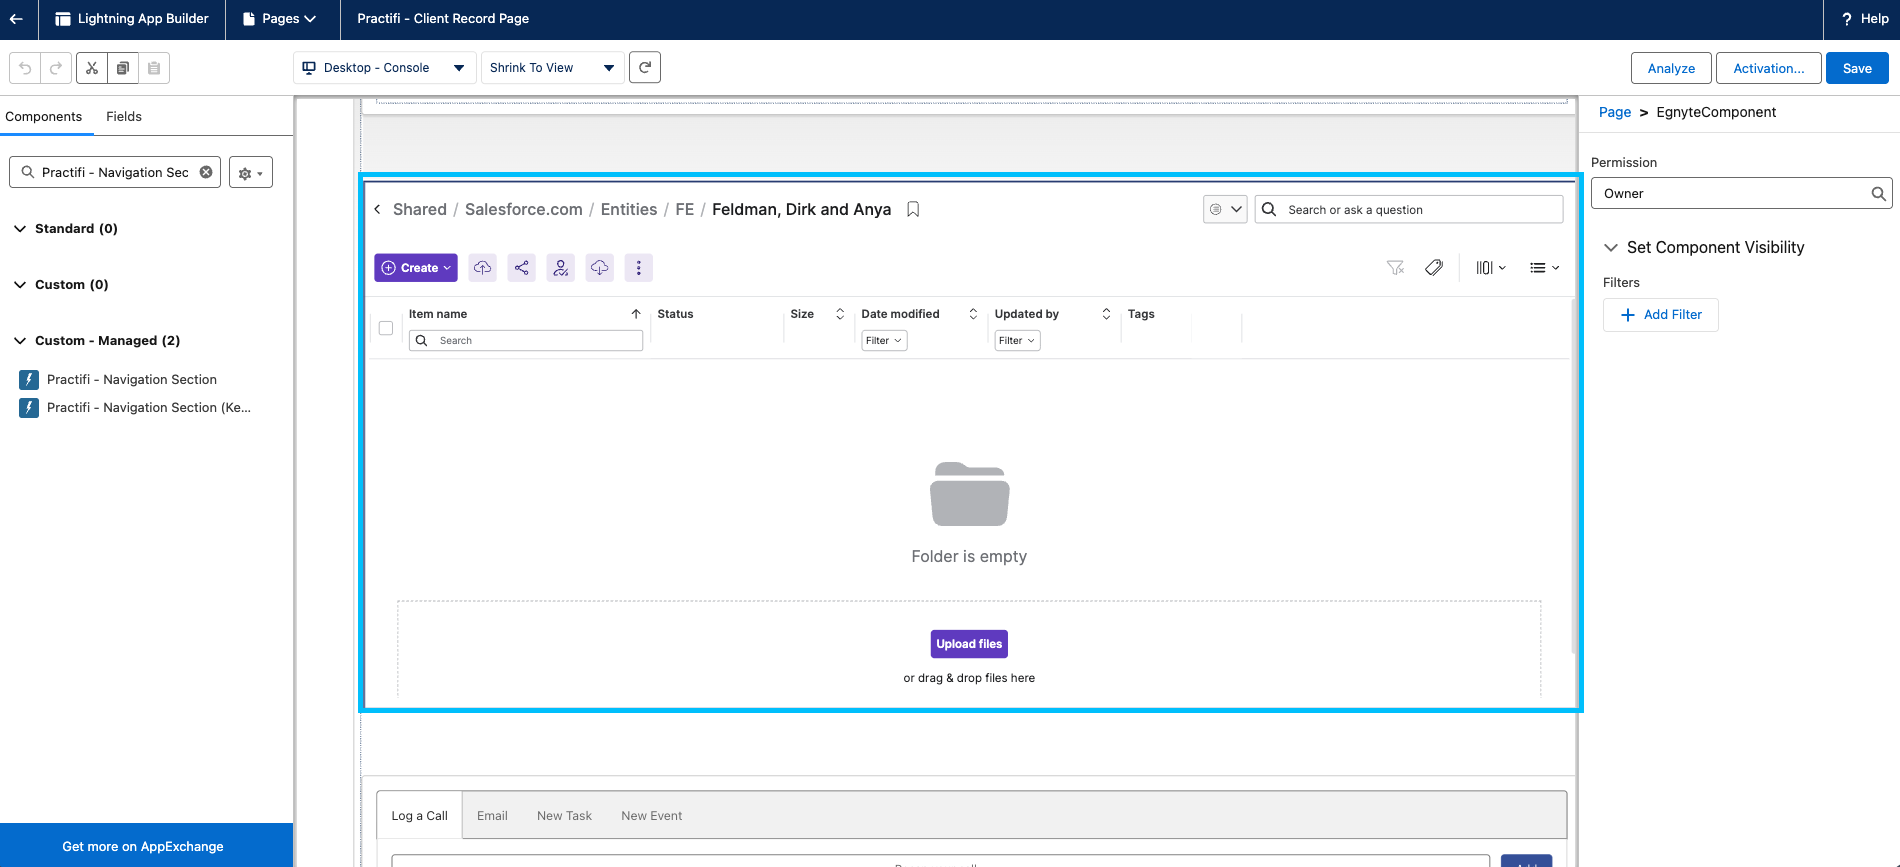This screenshot has height=867, width=1900.
Task: Click the Item name search field
Action: point(526,341)
